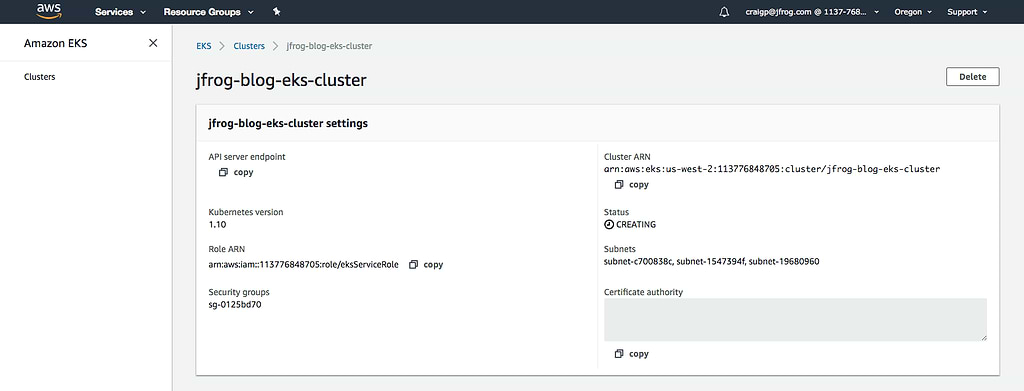Go to EKS breadcrumb link
The height and width of the screenshot is (391, 1024).
point(204,46)
